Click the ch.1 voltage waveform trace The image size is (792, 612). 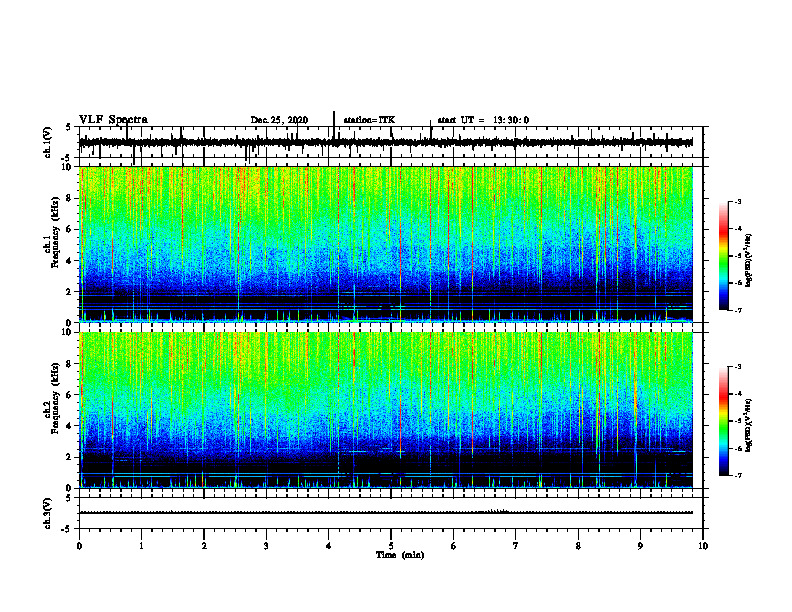pos(385,142)
